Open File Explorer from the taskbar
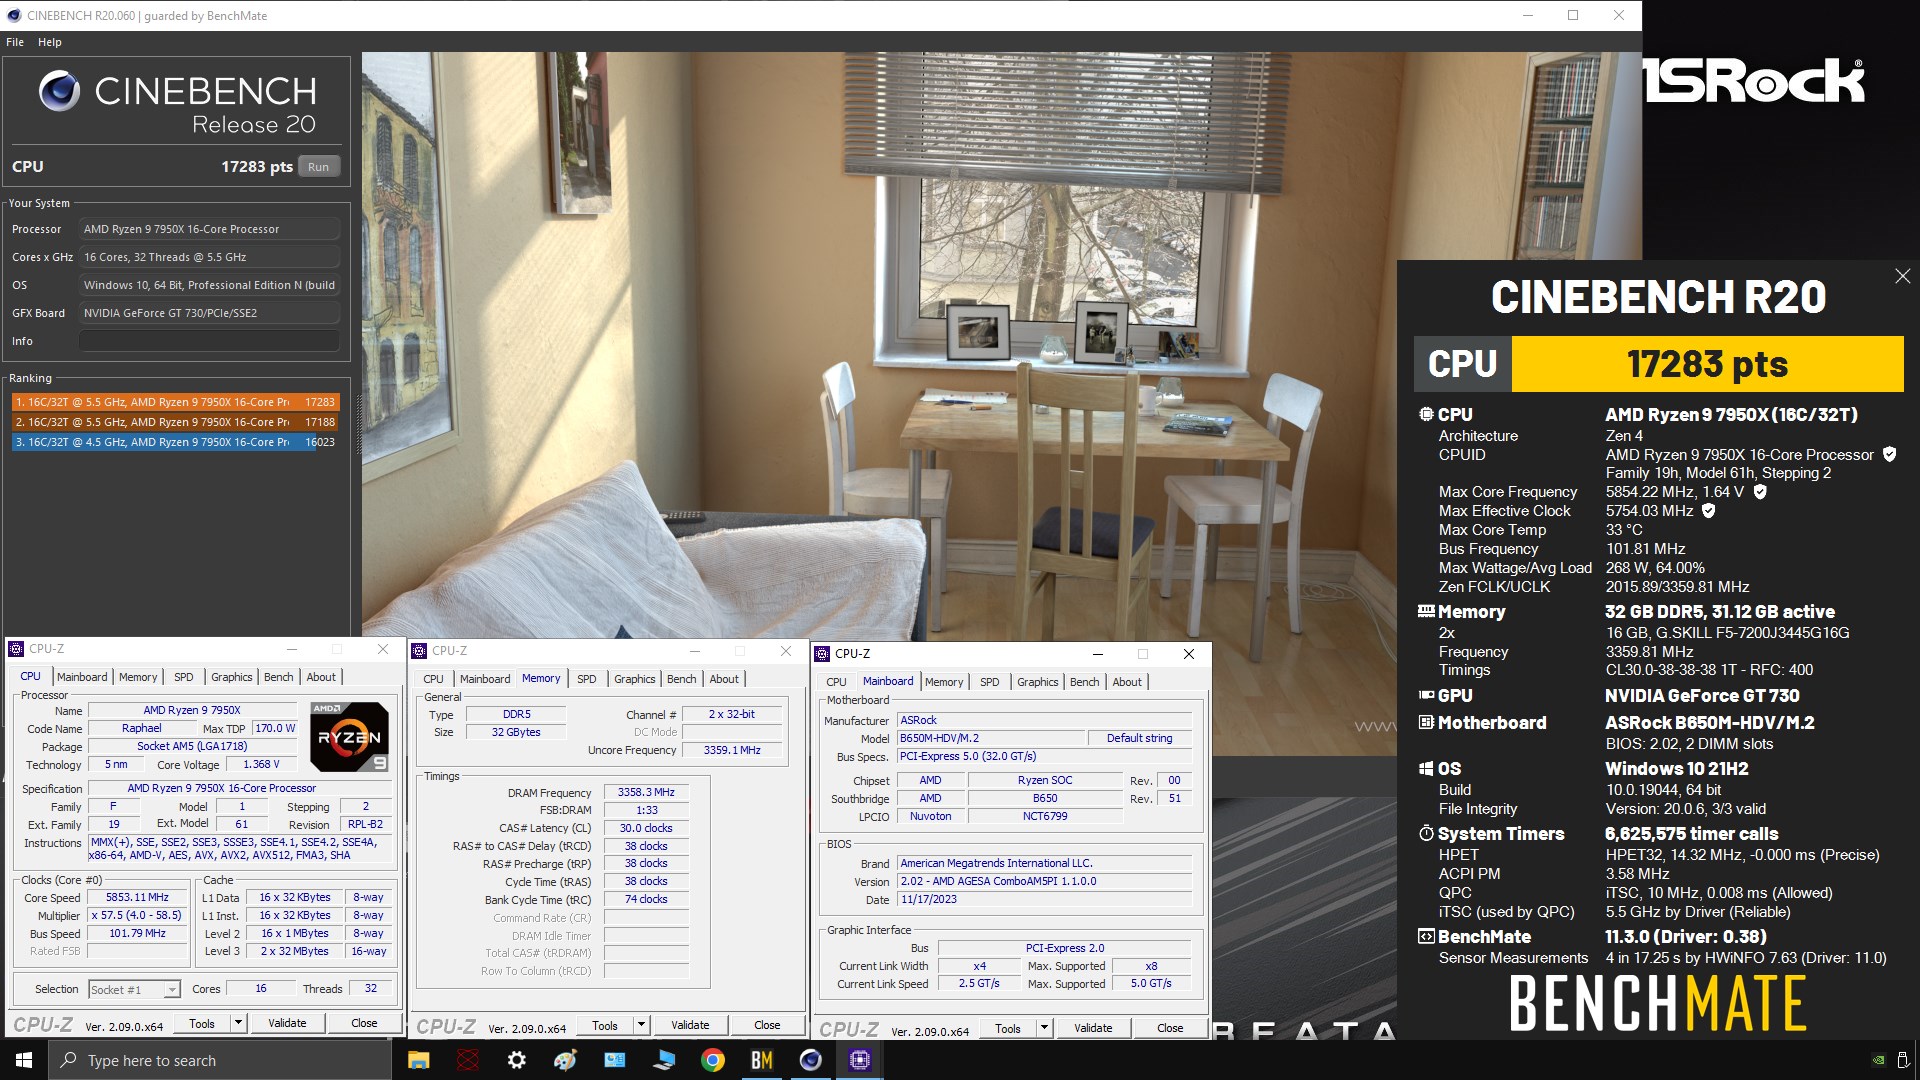This screenshot has width=1920, height=1080. pos(418,1060)
